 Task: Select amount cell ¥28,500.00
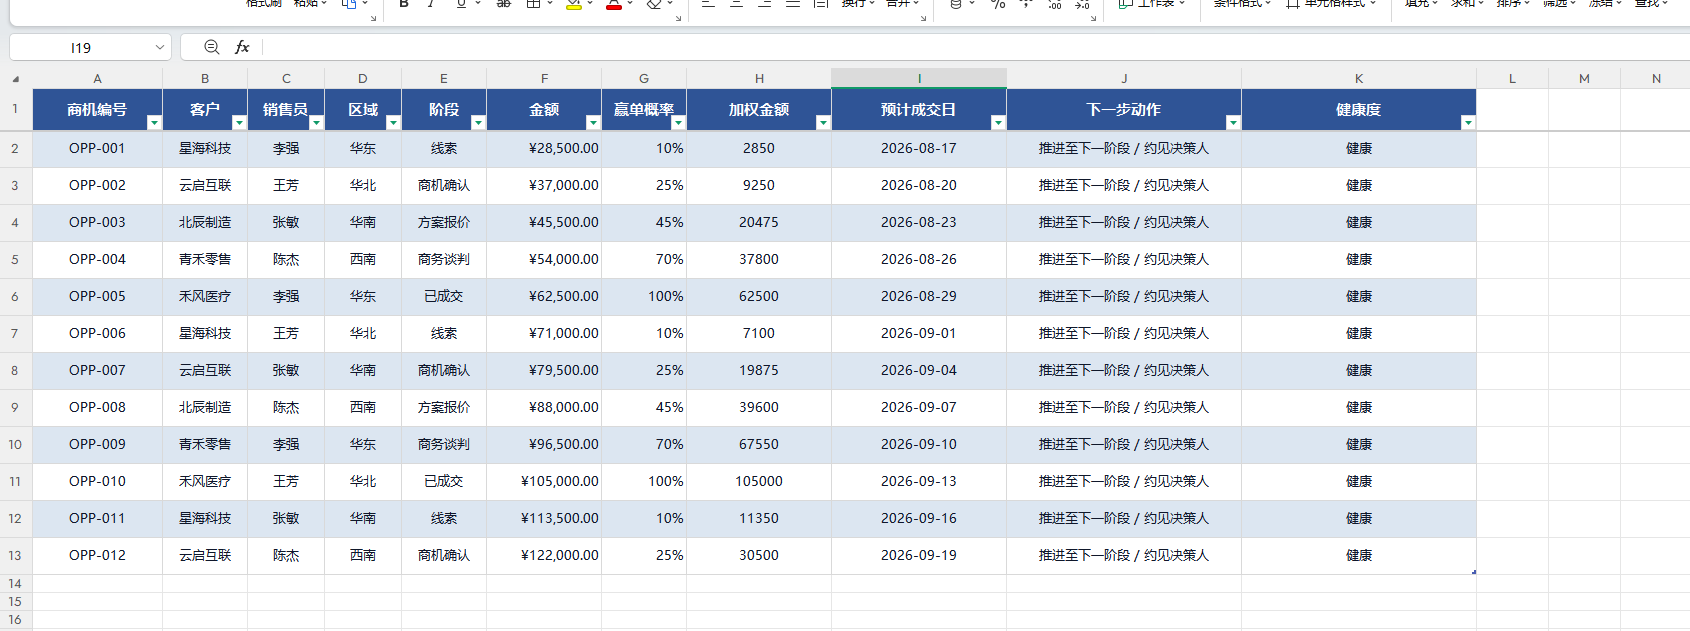pos(544,148)
